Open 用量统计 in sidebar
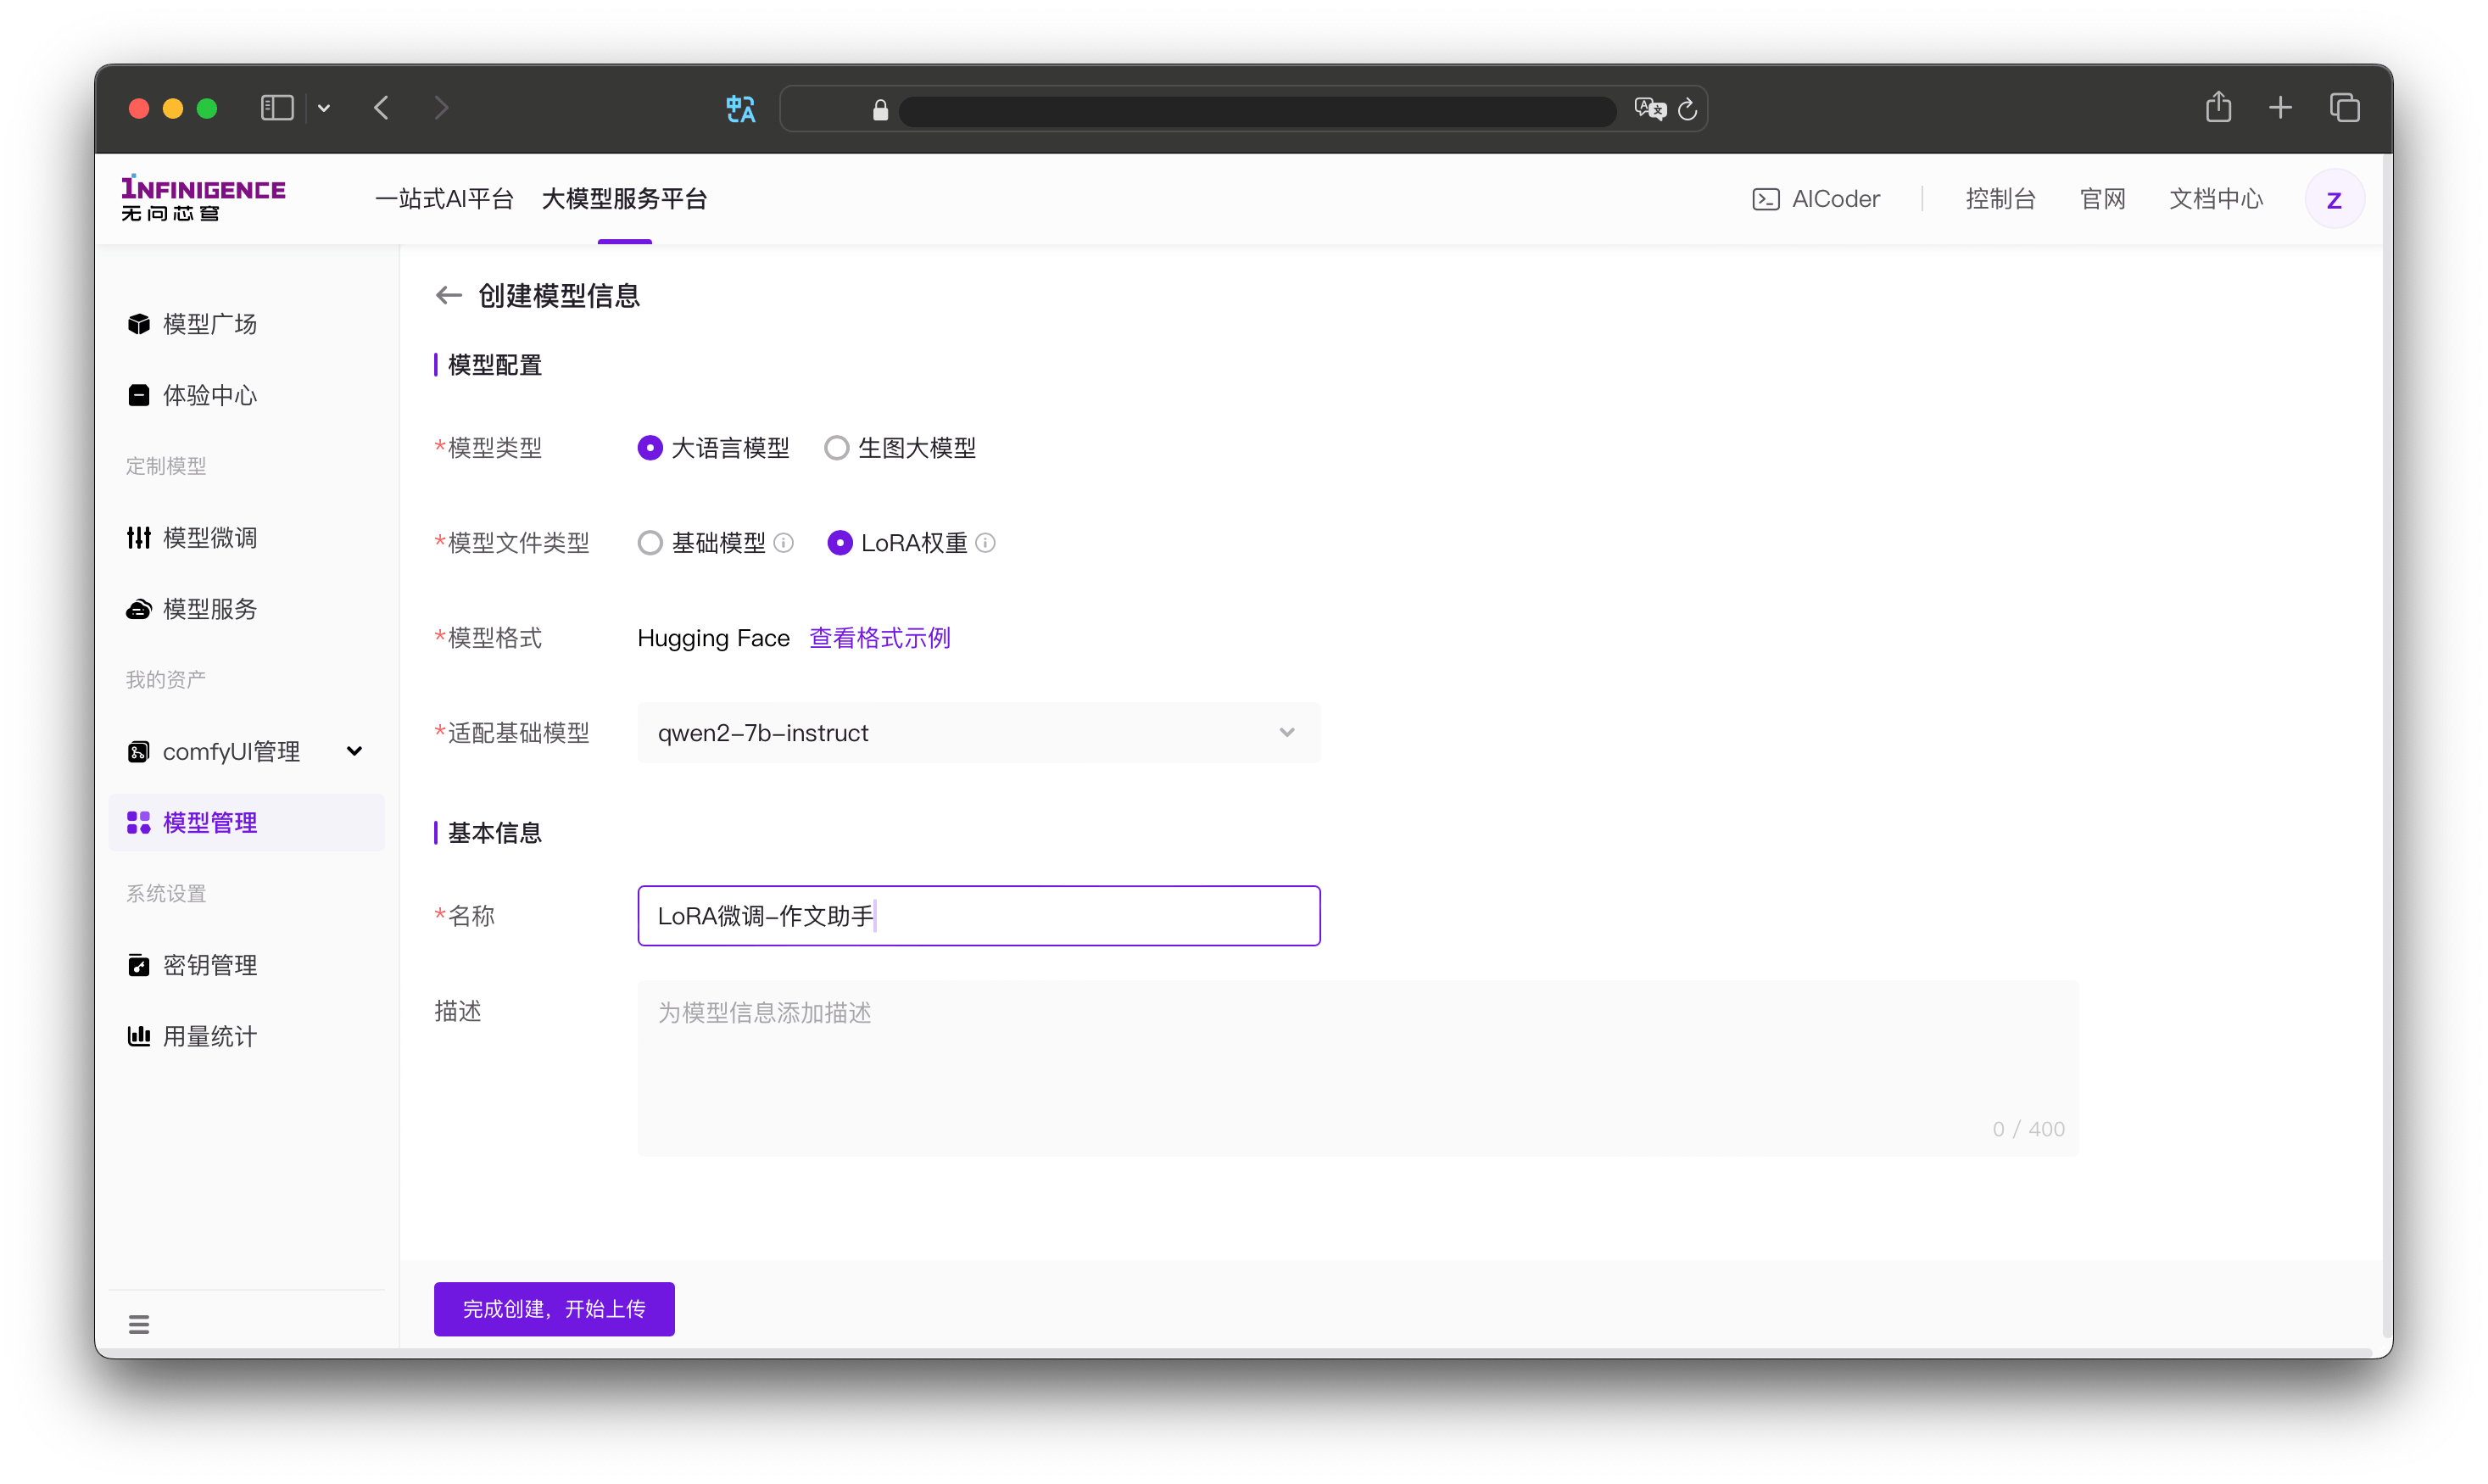Viewport: 2488px width, 1484px height. pyautogui.click(x=246, y=1036)
